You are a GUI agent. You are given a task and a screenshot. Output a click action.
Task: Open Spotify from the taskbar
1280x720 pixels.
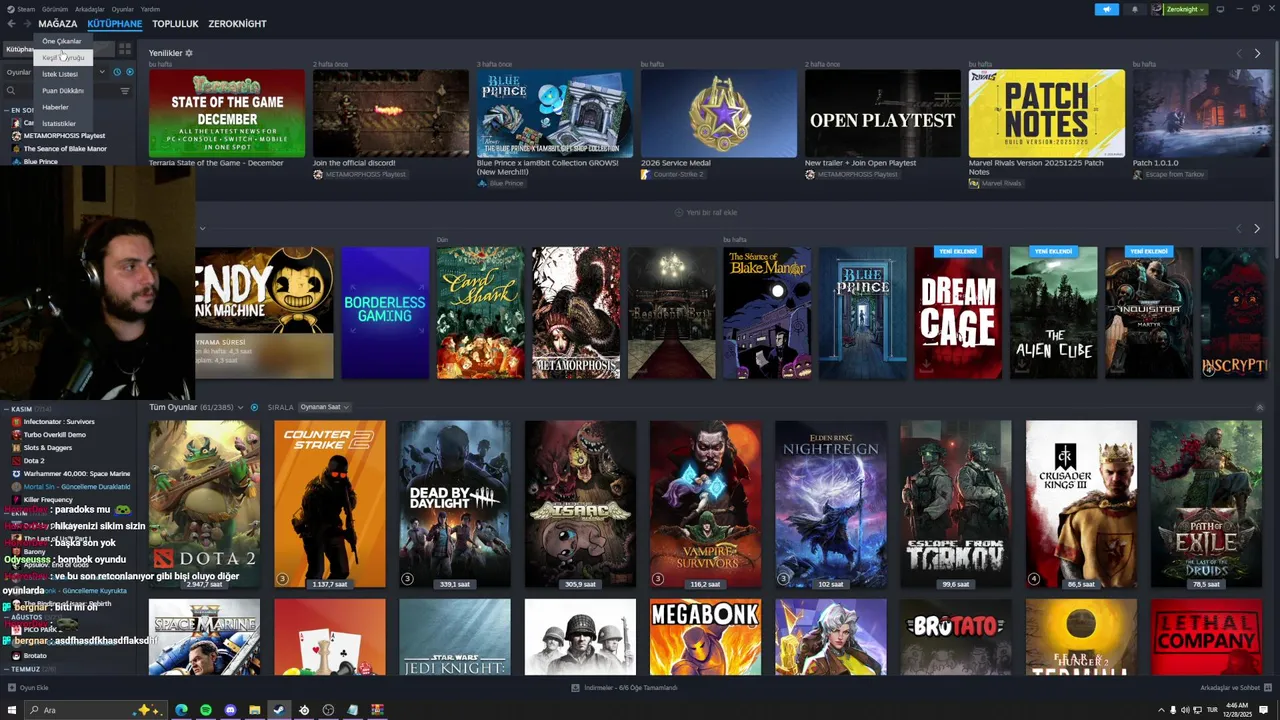(x=206, y=710)
